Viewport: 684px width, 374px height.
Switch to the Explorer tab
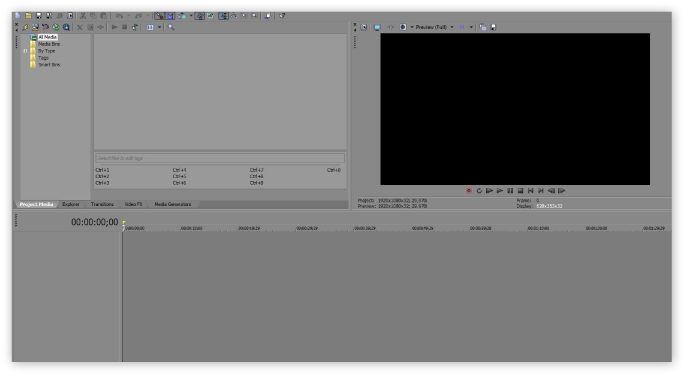[x=71, y=204]
